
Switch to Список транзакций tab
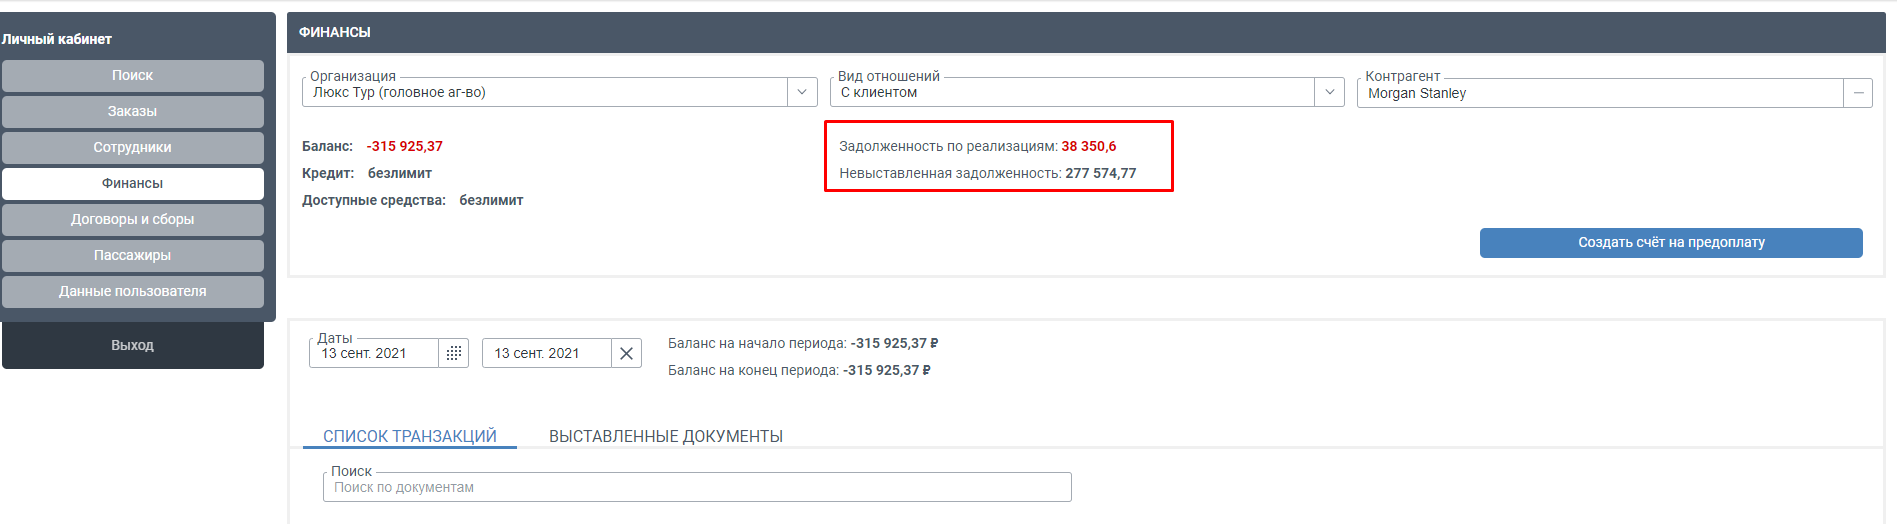(409, 436)
